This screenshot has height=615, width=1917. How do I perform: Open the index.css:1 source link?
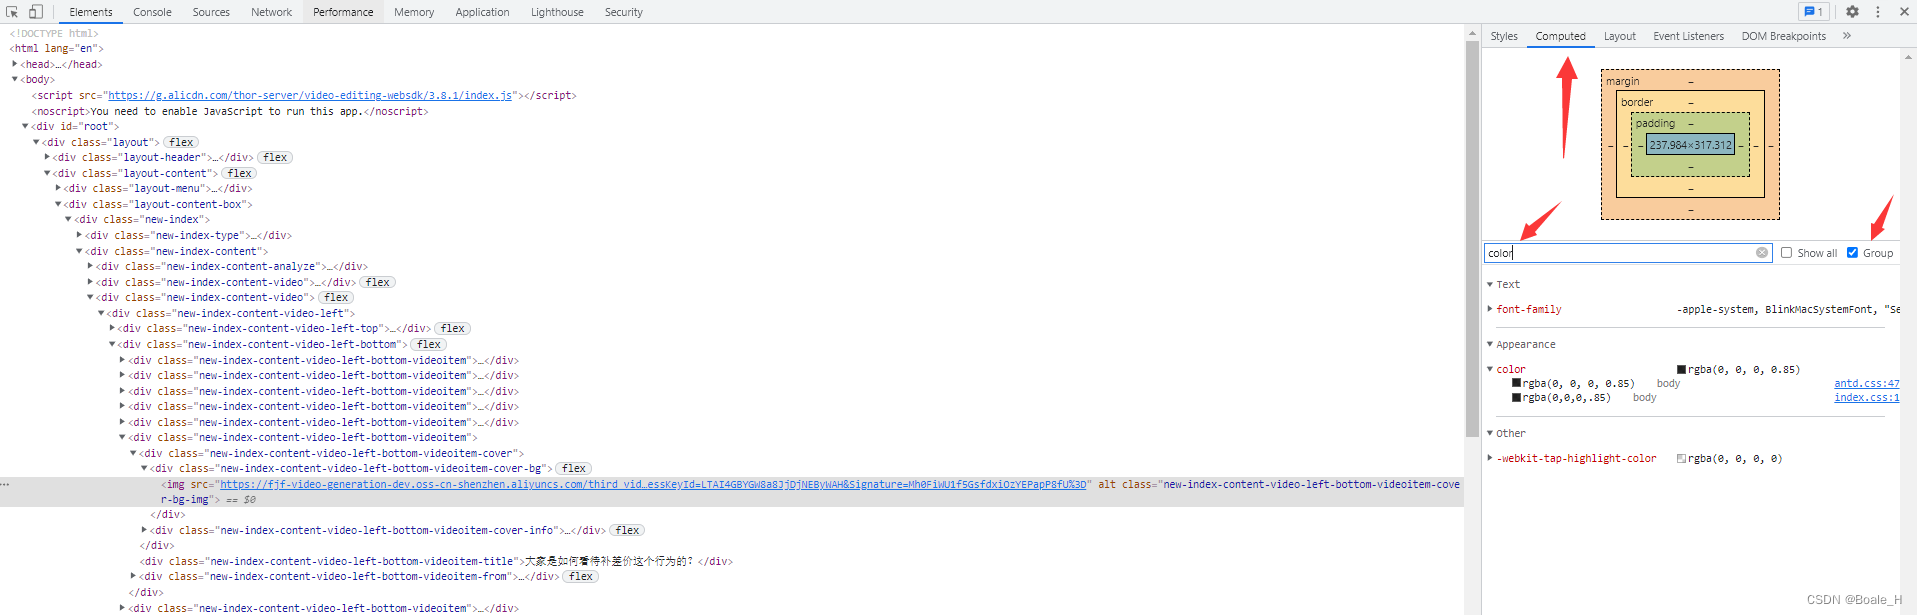point(1866,397)
